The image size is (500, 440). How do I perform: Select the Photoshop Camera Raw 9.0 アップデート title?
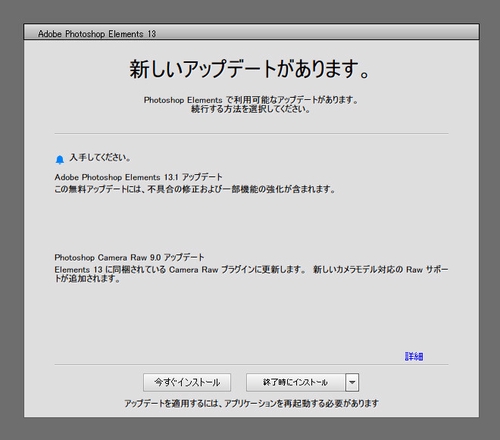tap(129, 257)
